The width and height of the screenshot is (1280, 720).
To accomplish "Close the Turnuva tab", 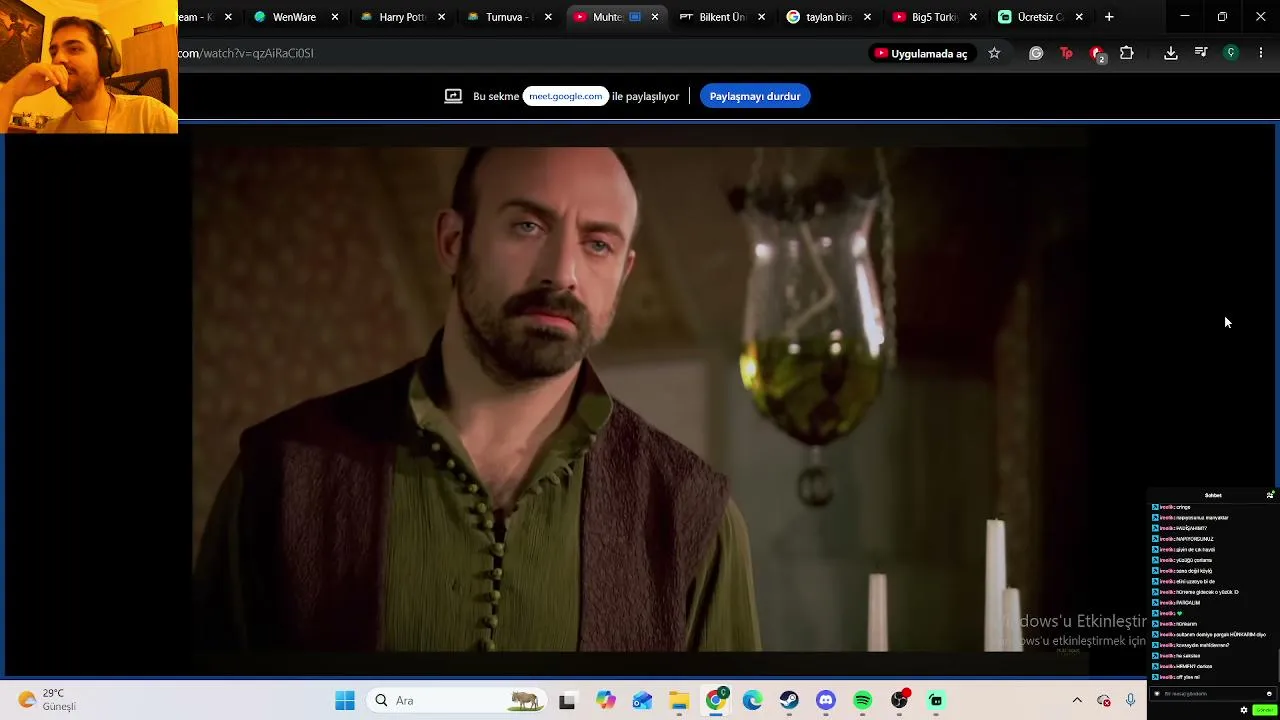I will coord(548,17).
